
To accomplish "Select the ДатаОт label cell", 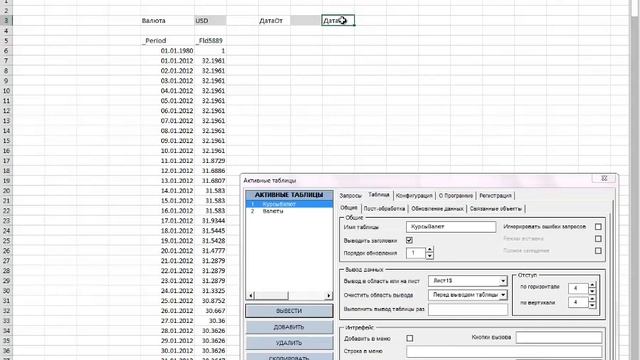I will coord(274,20).
